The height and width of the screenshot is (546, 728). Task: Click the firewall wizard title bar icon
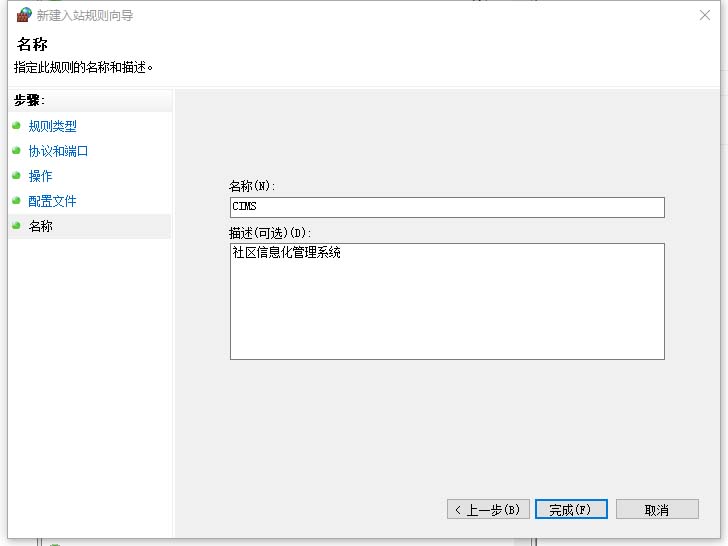pos(24,15)
